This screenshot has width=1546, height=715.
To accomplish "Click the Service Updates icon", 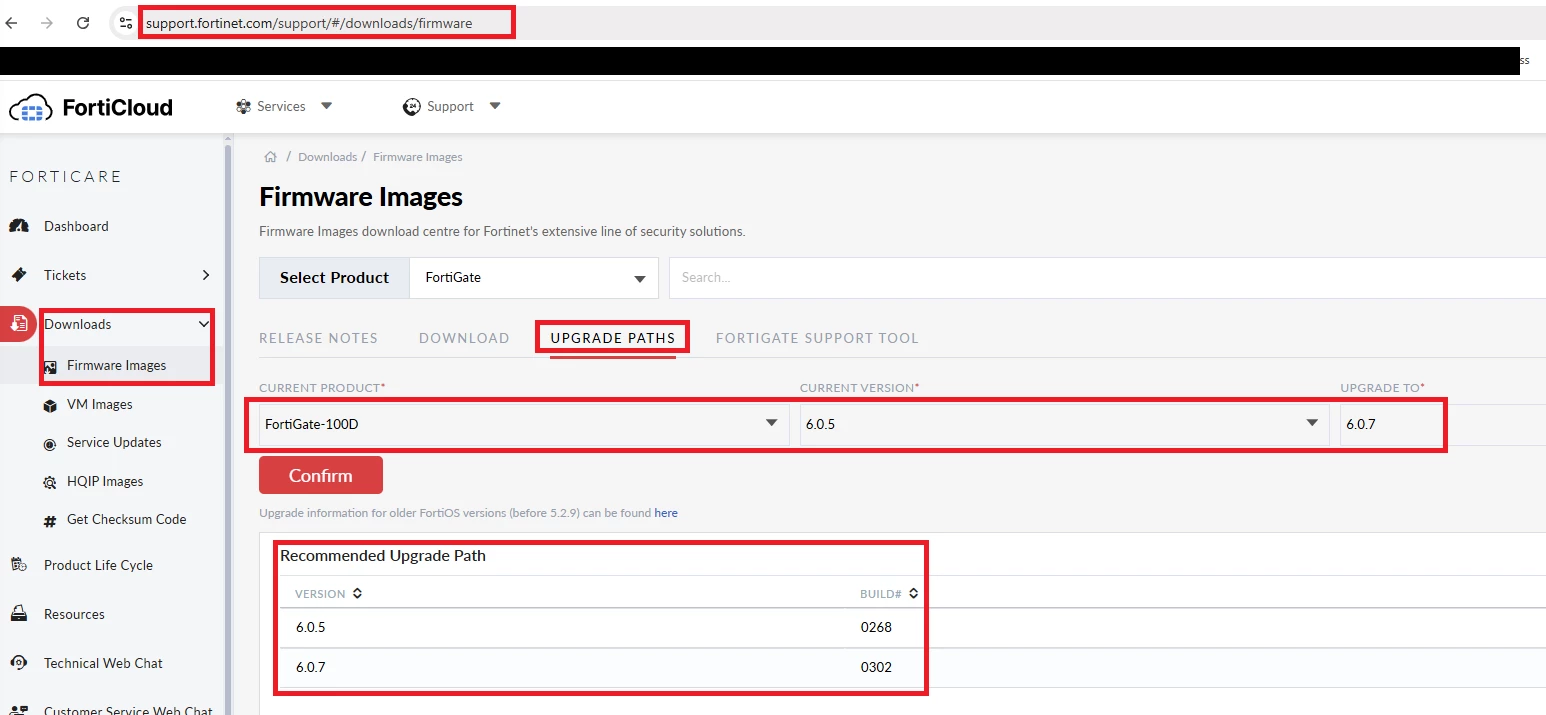I will (x=50, y=443).
